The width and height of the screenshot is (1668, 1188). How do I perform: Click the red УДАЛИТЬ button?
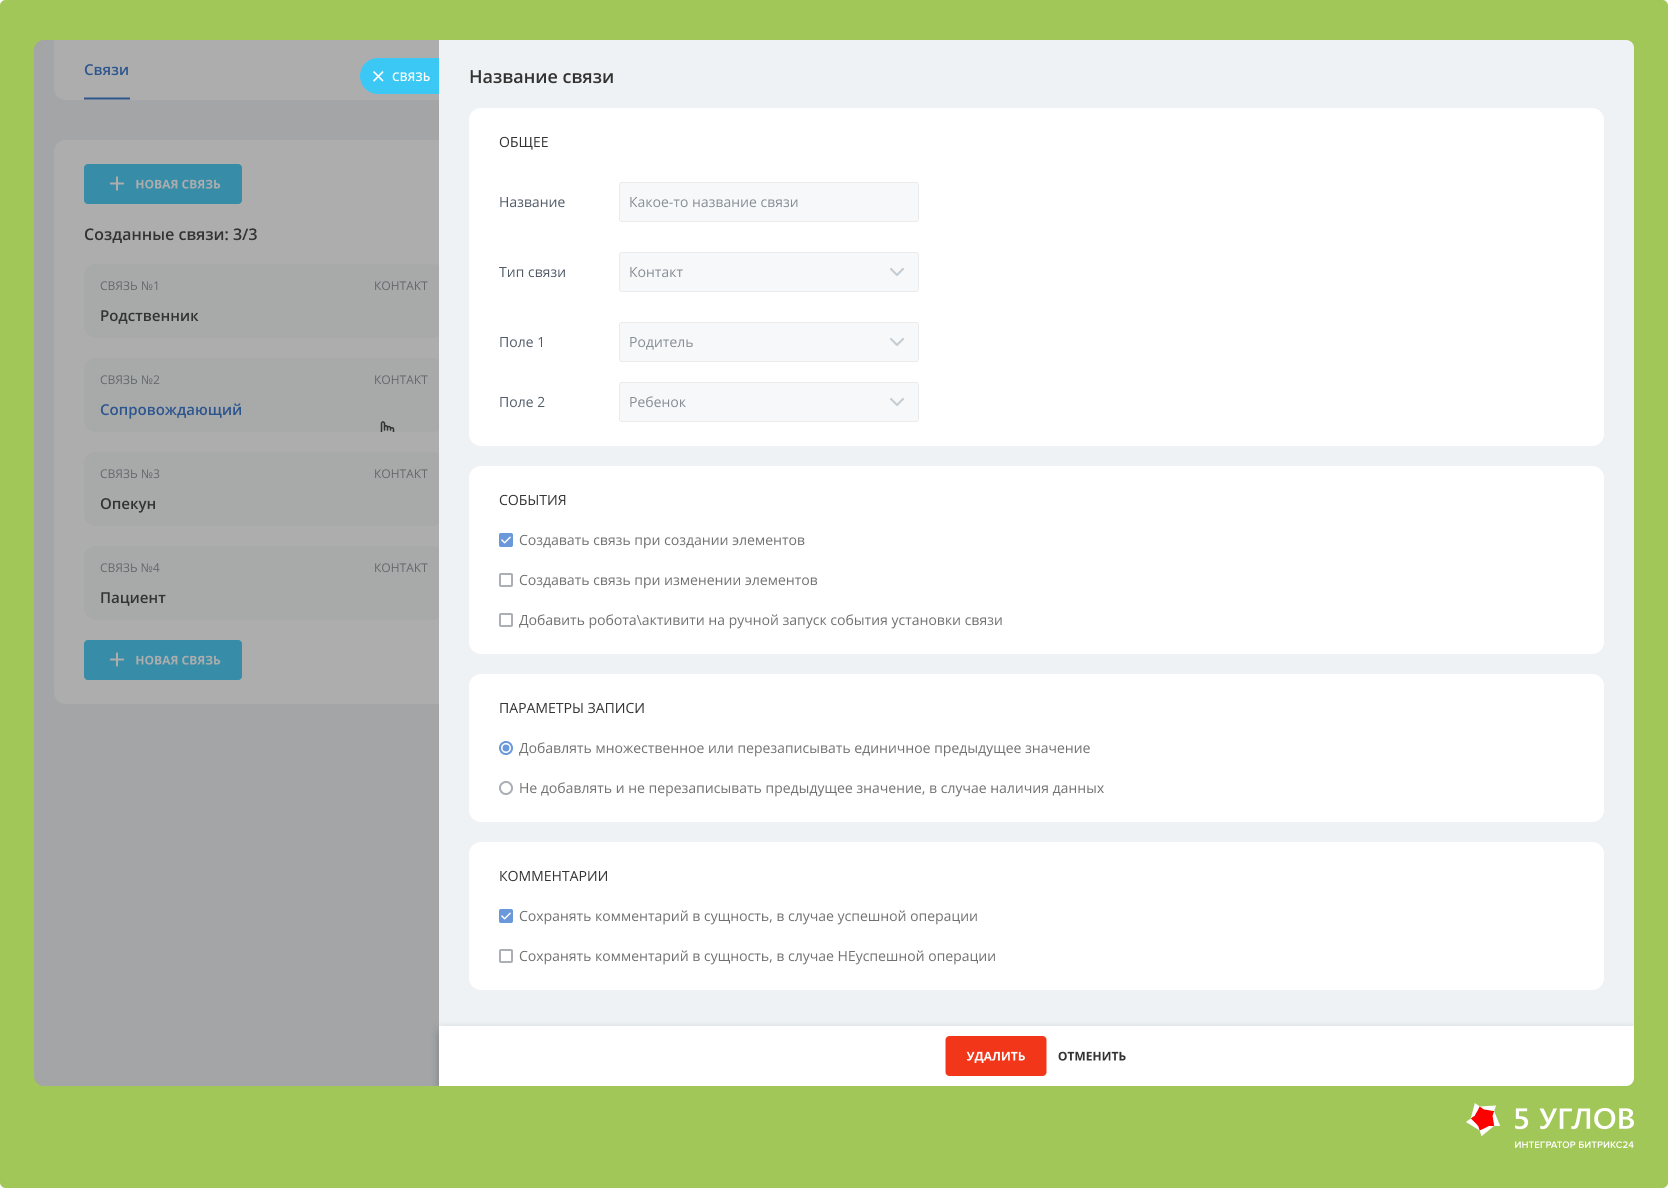996,1056
